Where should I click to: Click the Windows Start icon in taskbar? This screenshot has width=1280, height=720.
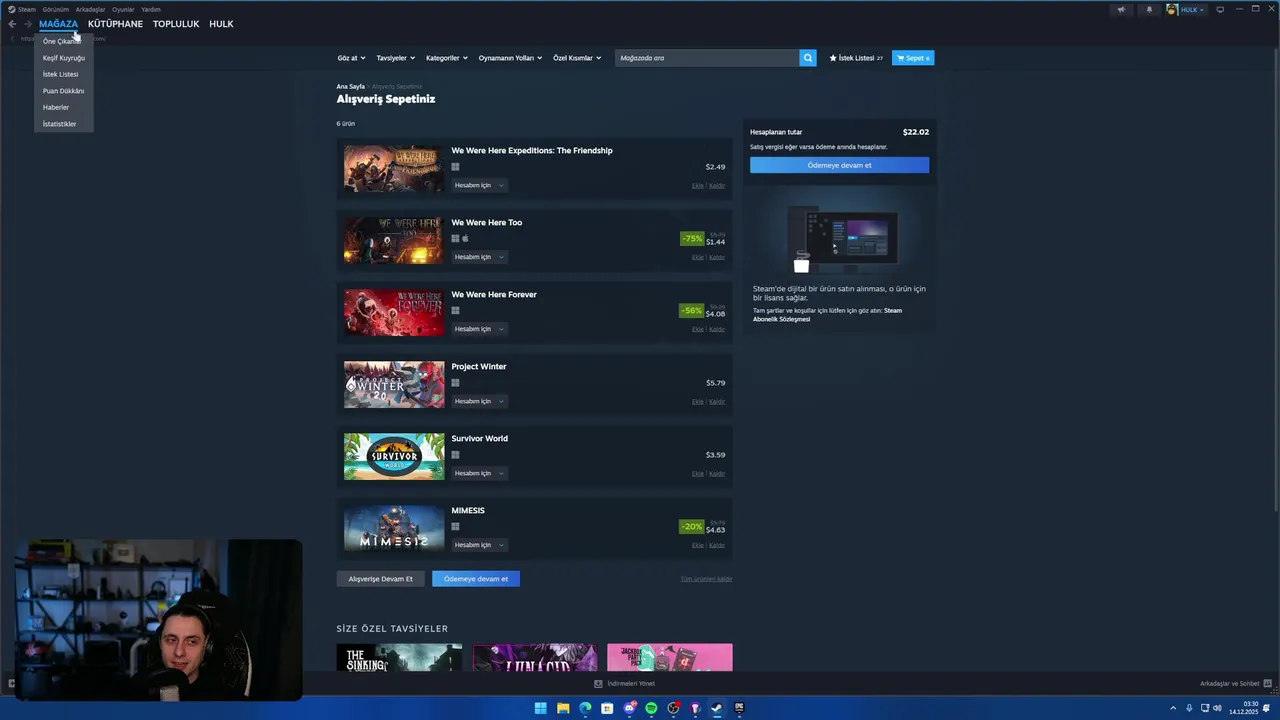(x=541, y=708)
